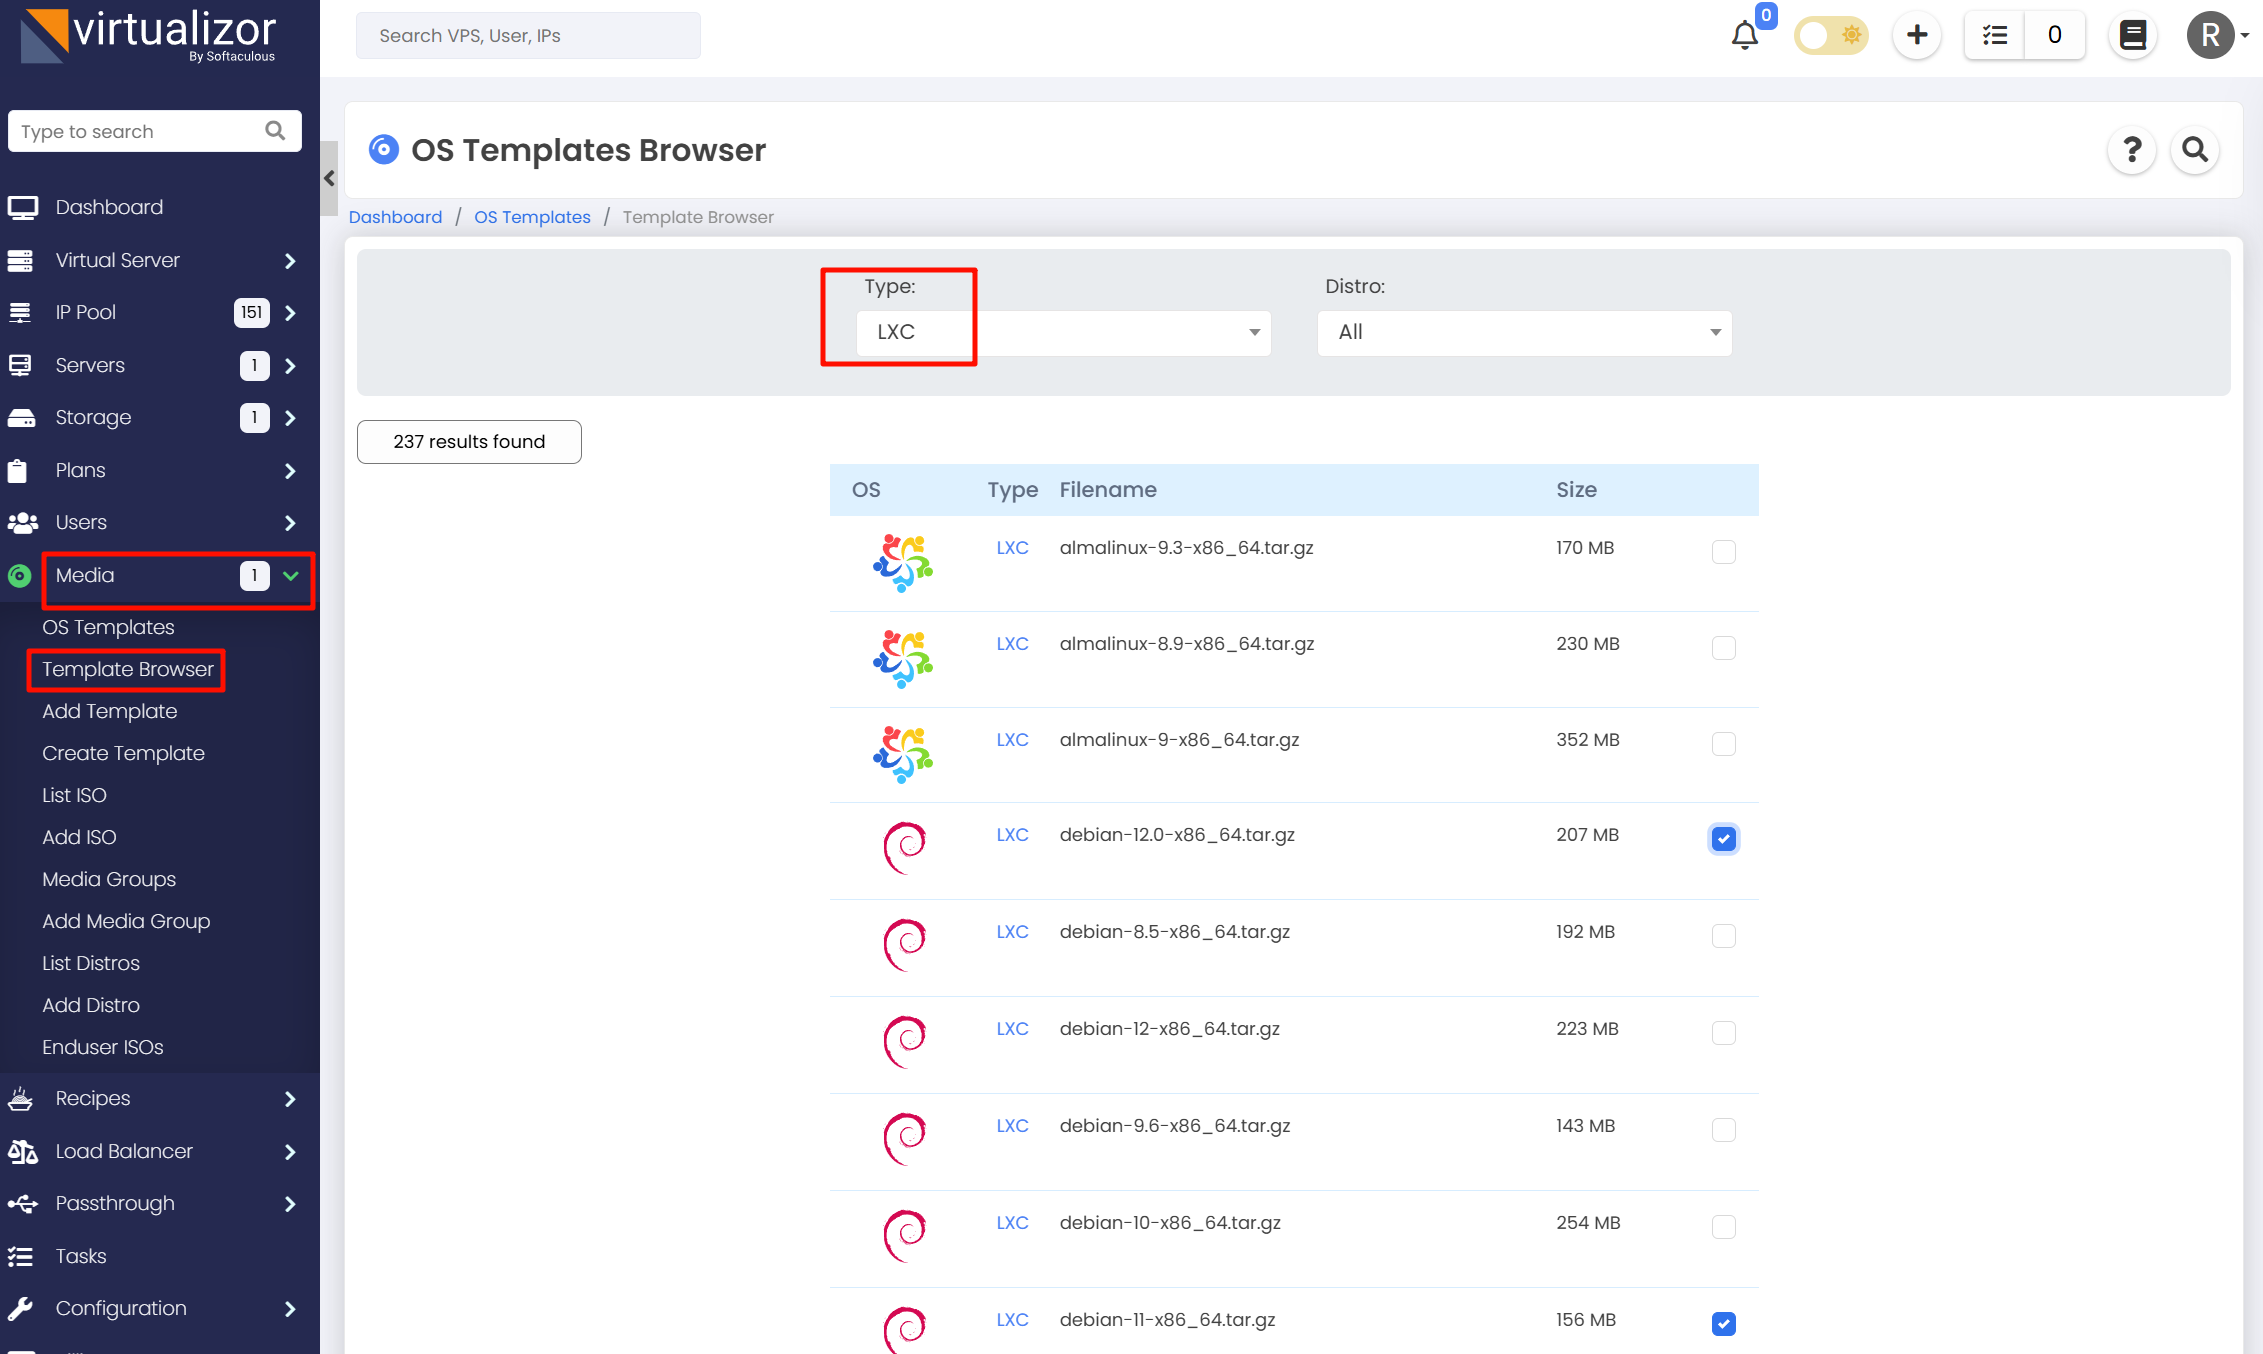This screenshot has height=1354, width=2263.
Task: Select List ISO in the sidebar
Action: tap(74, 795)
